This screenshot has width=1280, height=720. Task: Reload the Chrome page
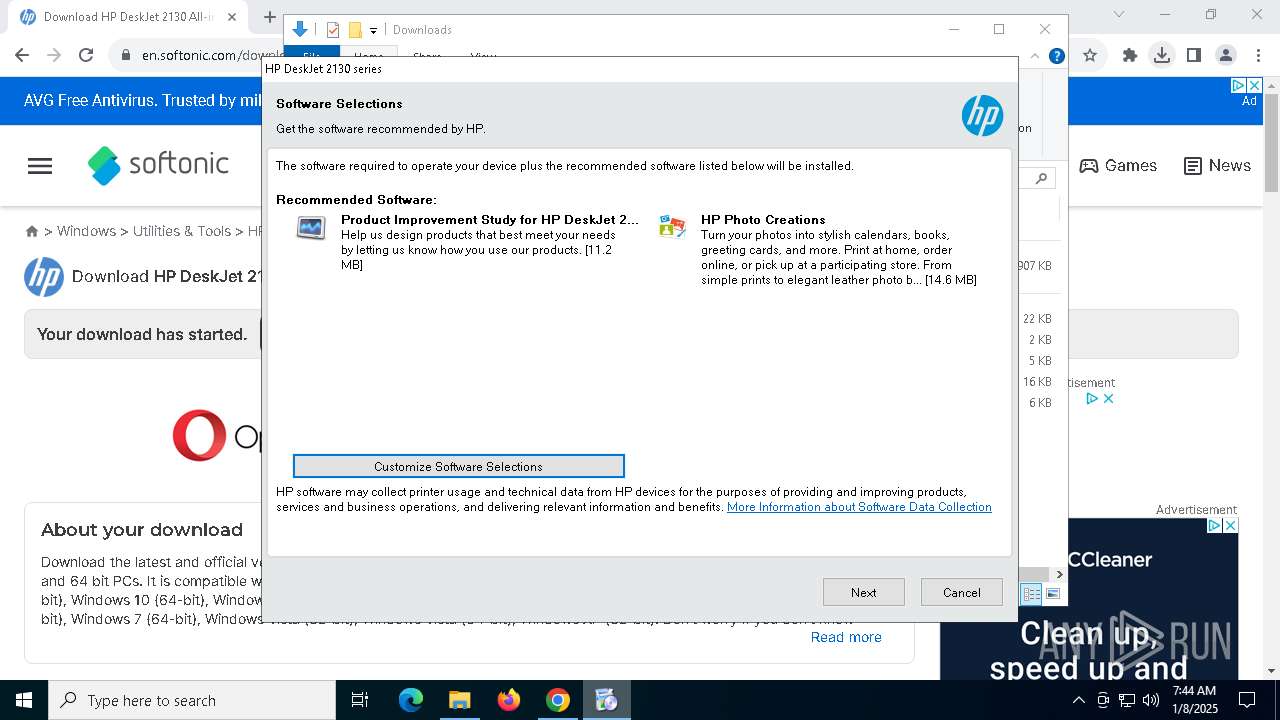86,55
